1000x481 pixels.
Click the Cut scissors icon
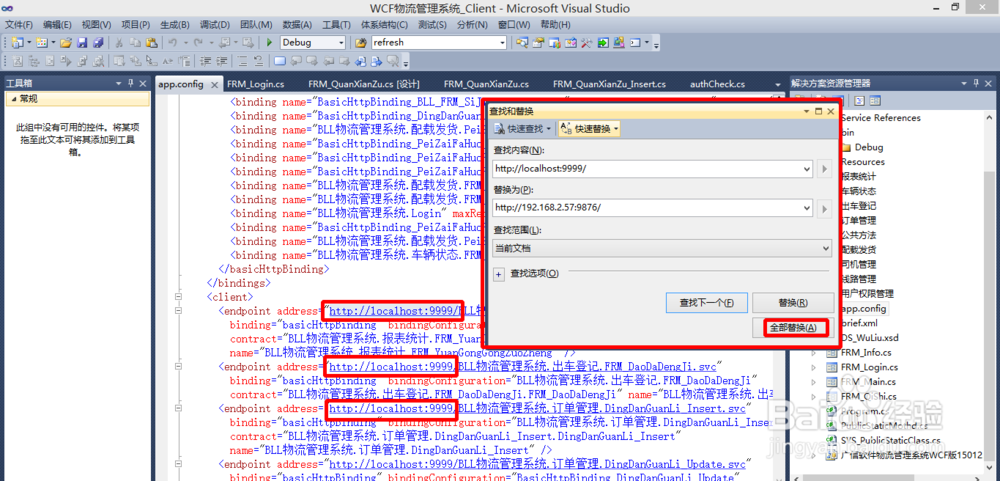coord(119,43)
